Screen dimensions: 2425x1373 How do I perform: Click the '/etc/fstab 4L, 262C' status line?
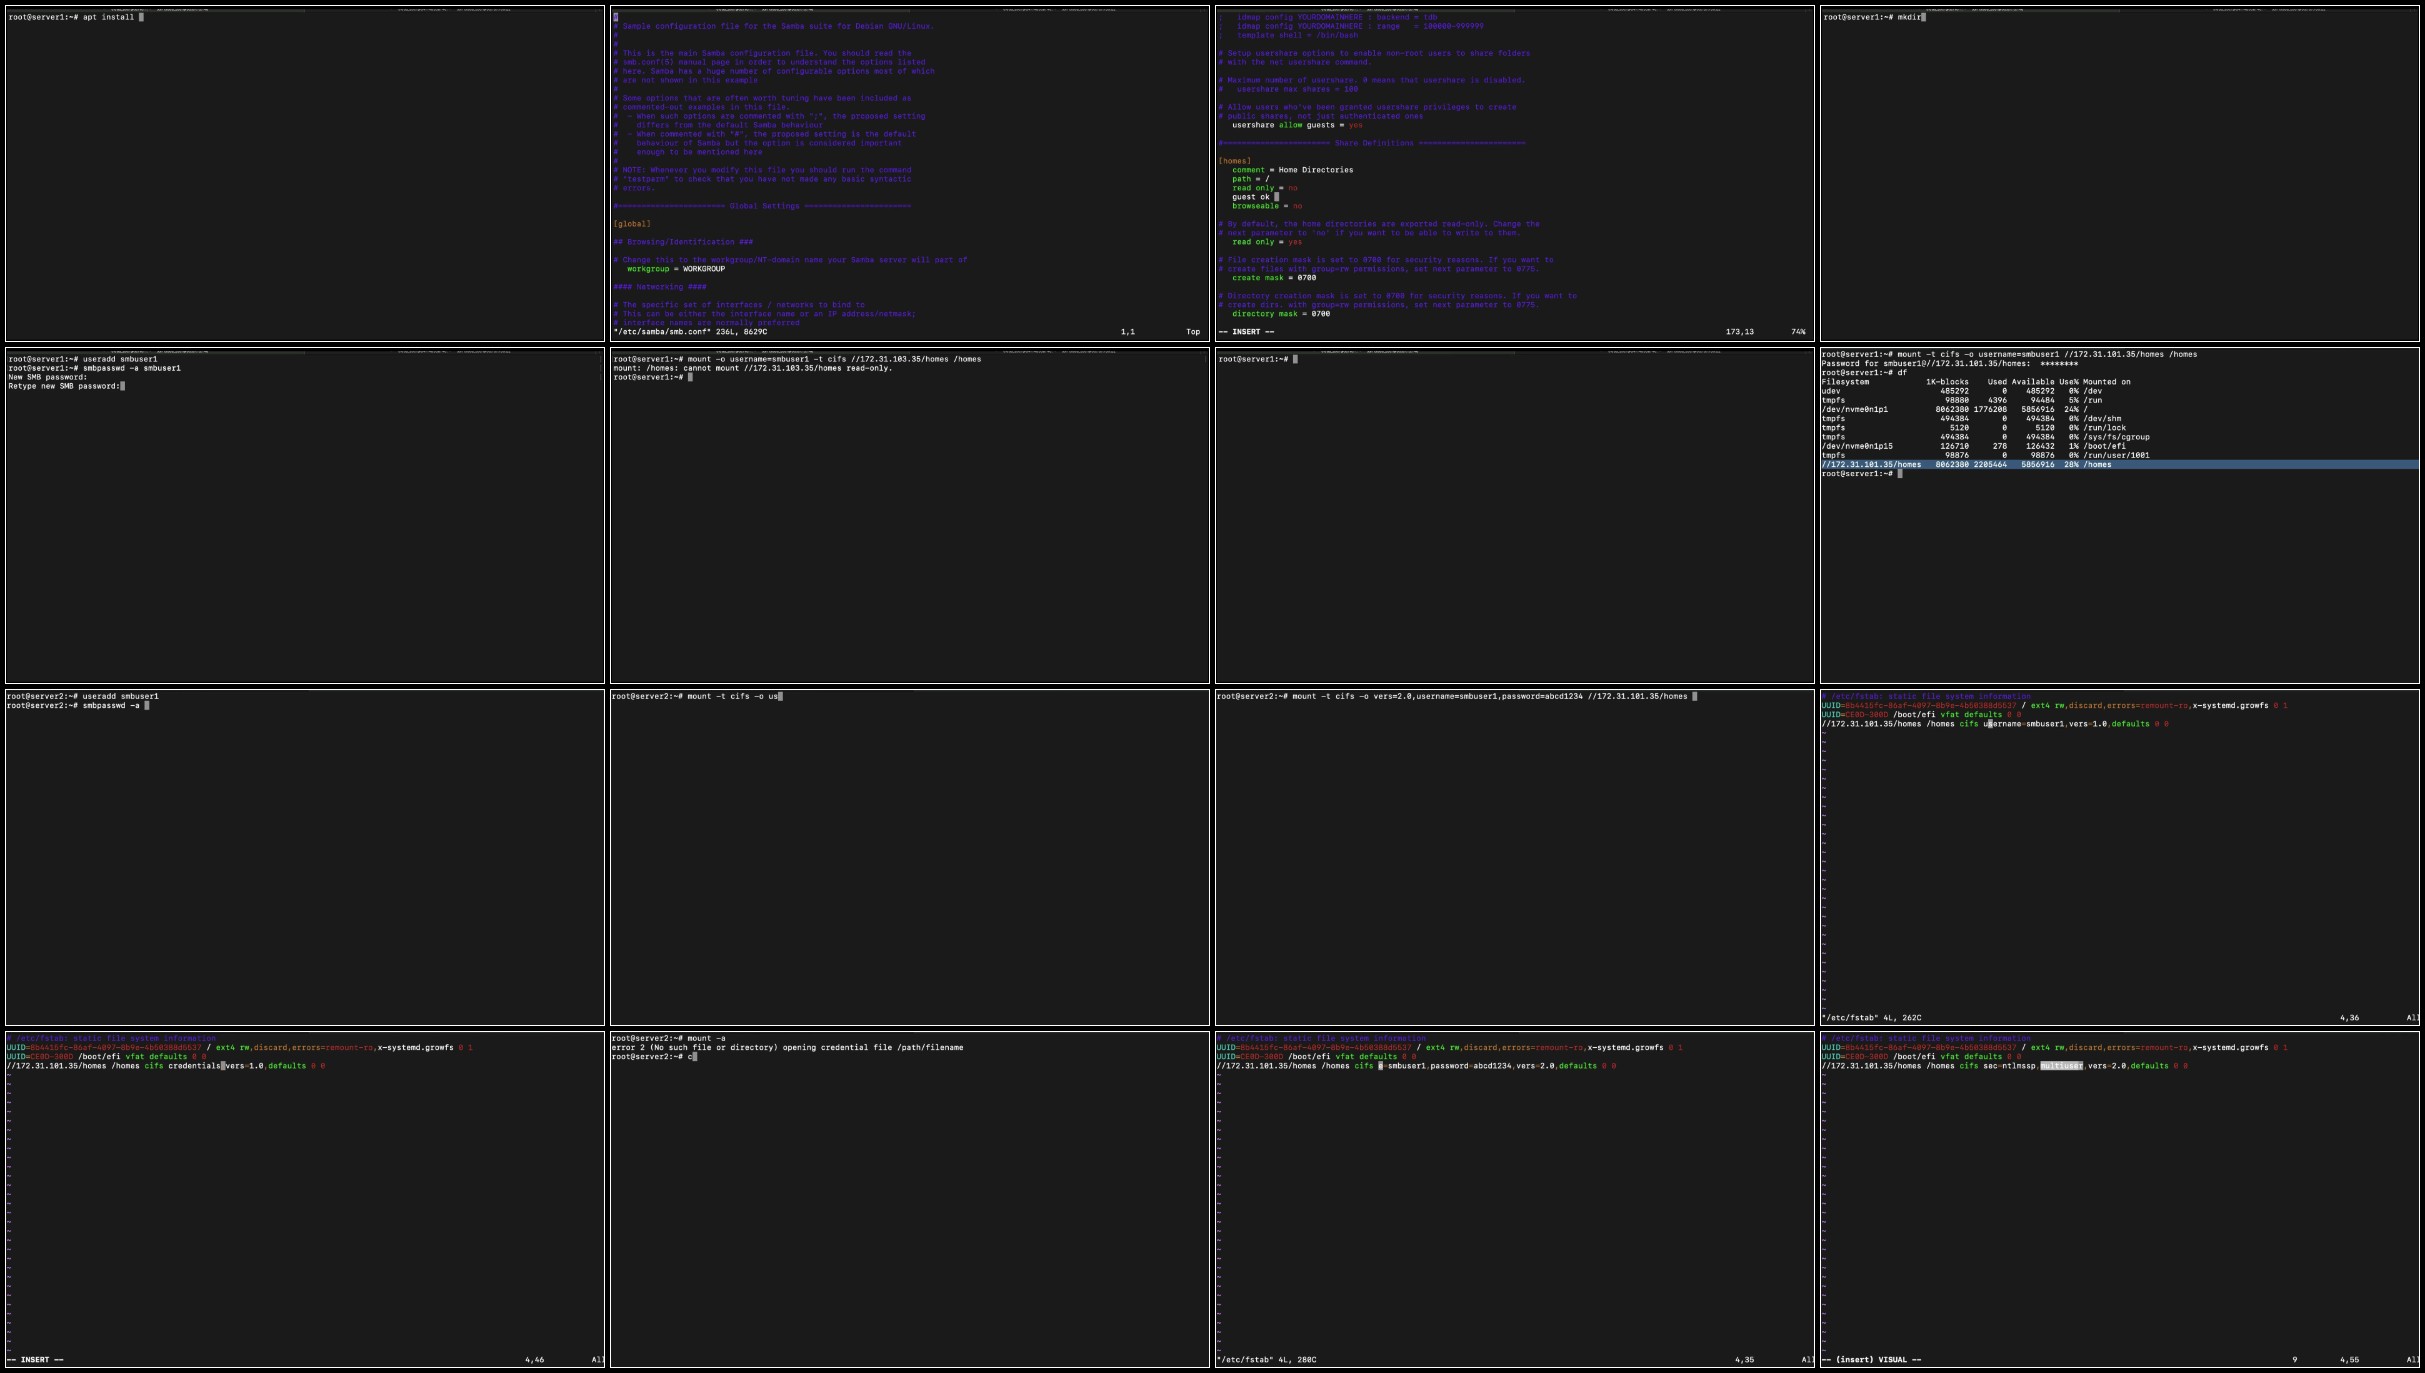(x=1871, y=1018)
